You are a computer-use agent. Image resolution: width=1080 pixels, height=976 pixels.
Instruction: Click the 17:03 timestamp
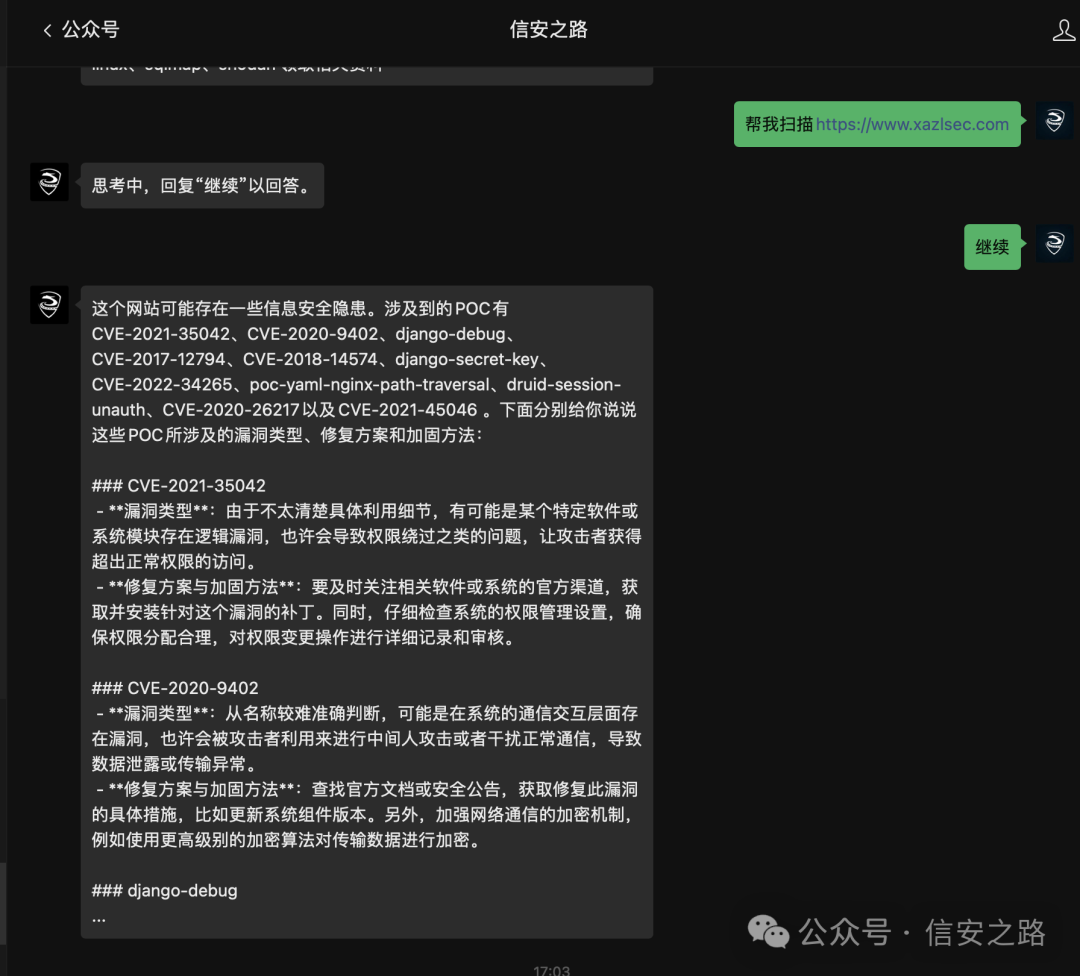coord(551,970)
